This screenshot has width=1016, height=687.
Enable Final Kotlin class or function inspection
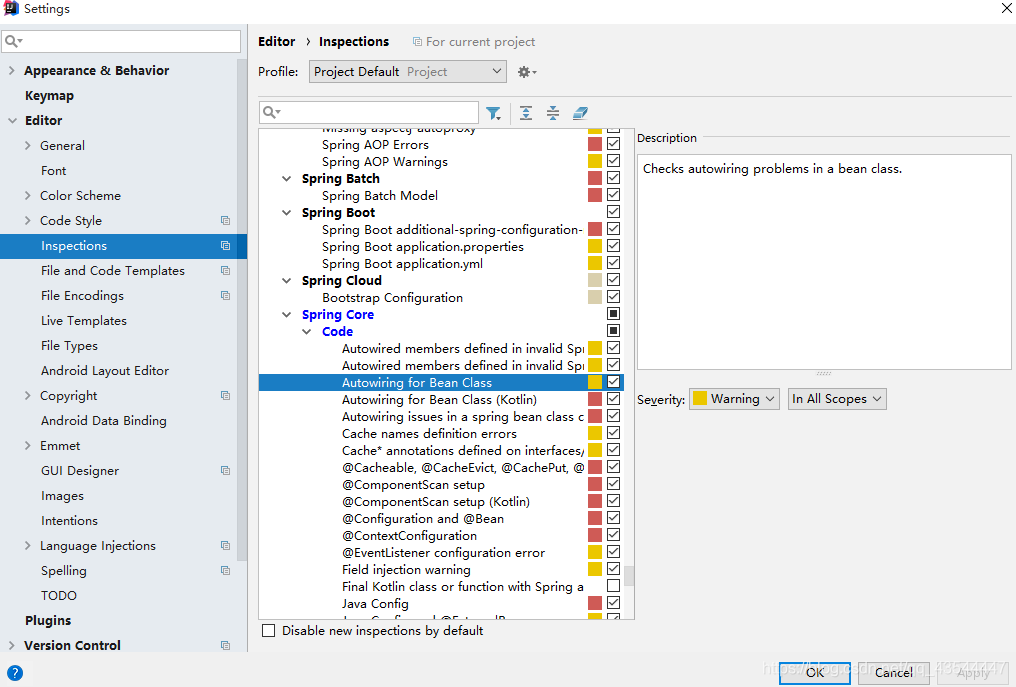pyautogui.click(x=614, y=586)
